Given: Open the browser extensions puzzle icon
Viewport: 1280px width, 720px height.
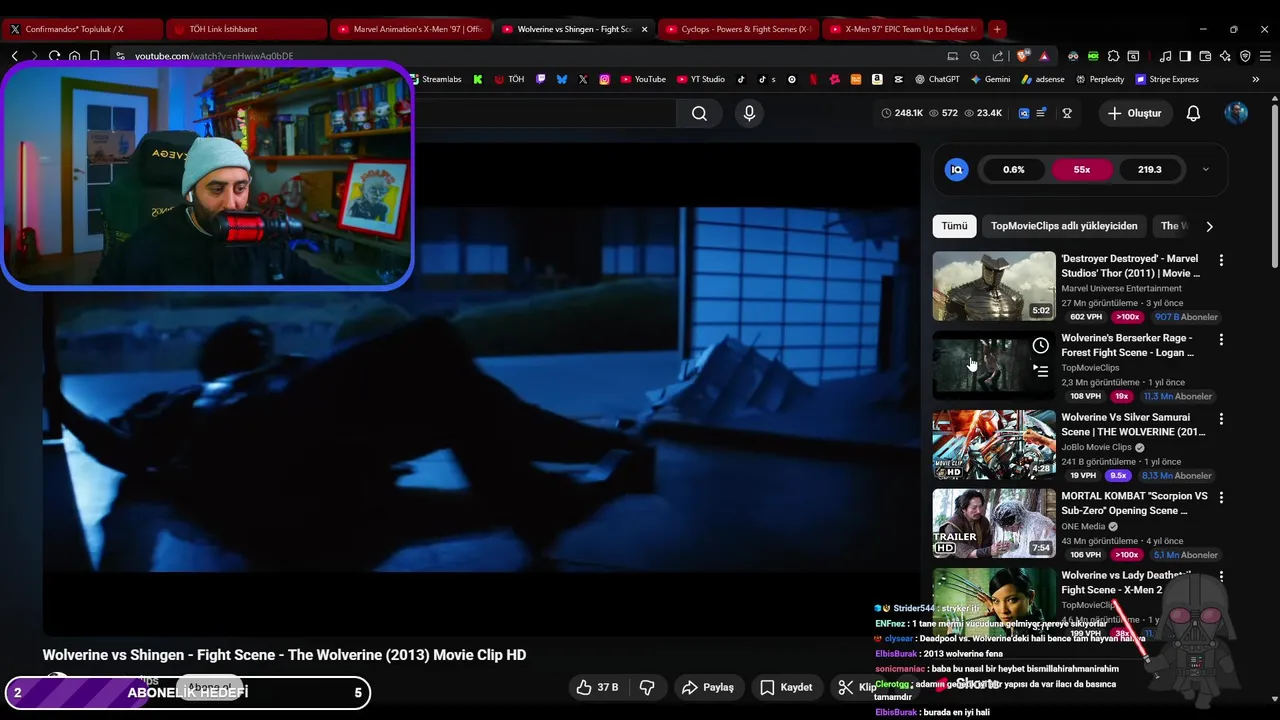Looking at the screenshot, I should tap(1113, 56).
